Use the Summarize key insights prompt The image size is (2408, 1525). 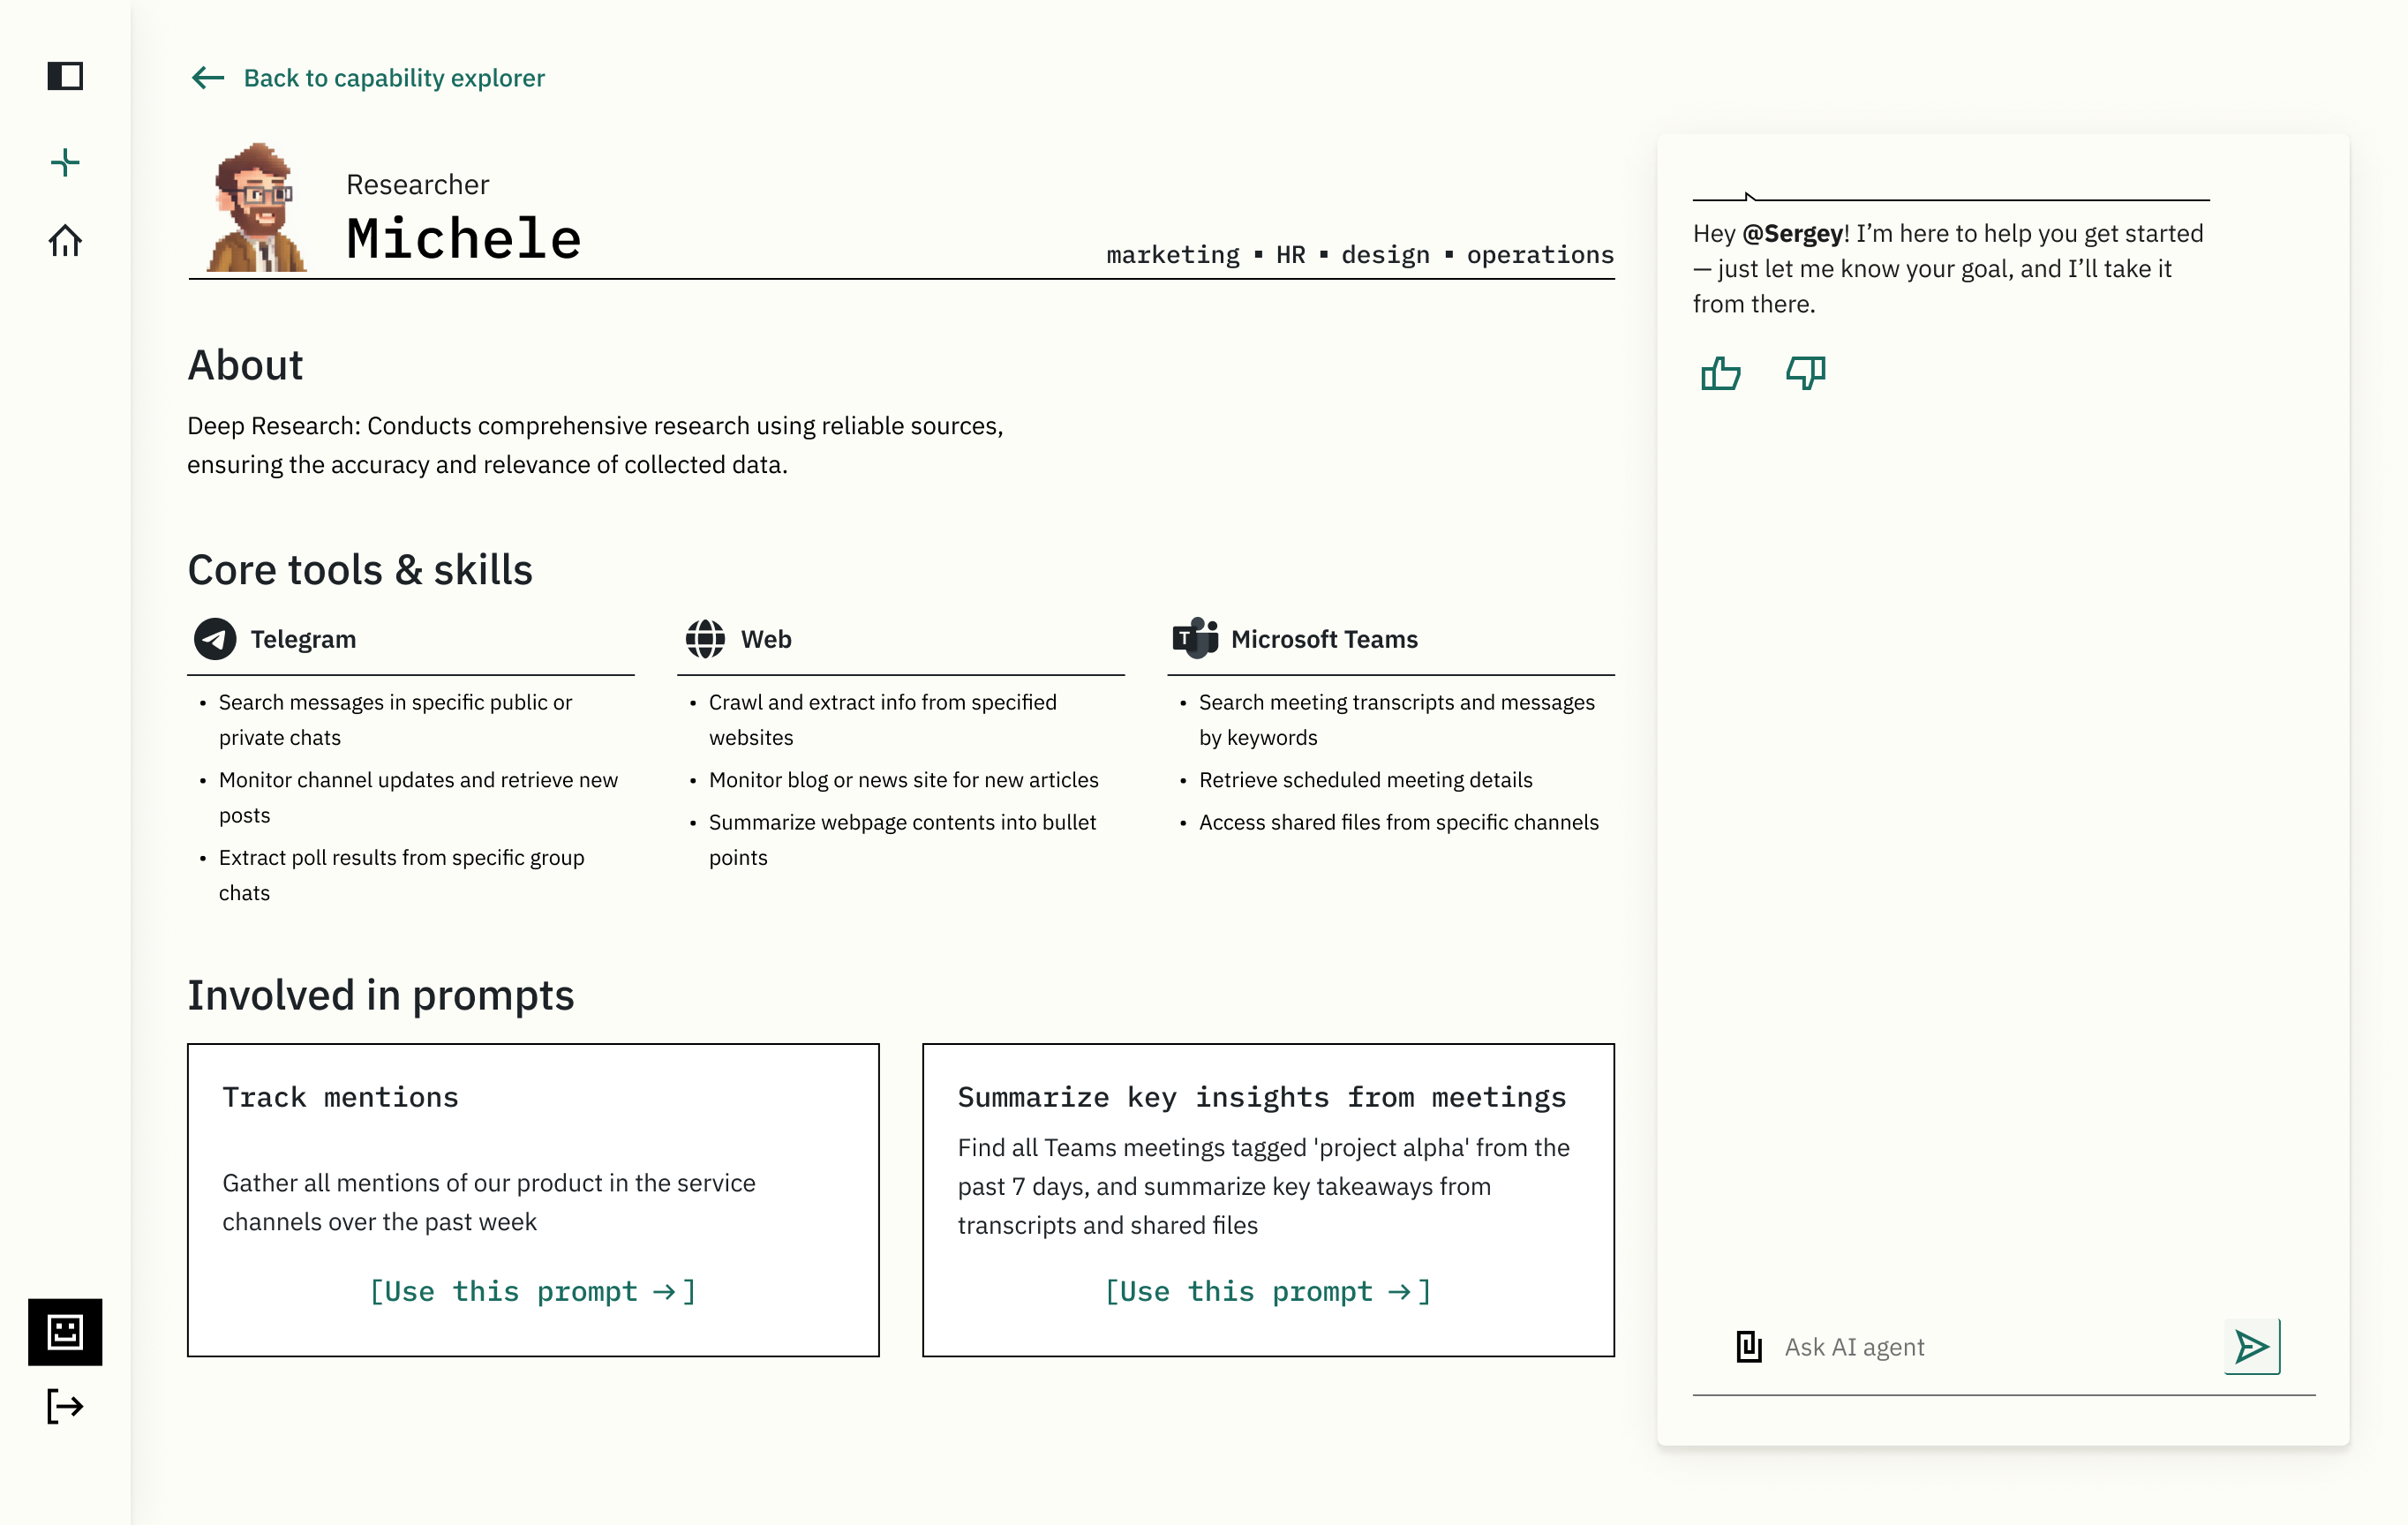click(x=1268, y=1291)
